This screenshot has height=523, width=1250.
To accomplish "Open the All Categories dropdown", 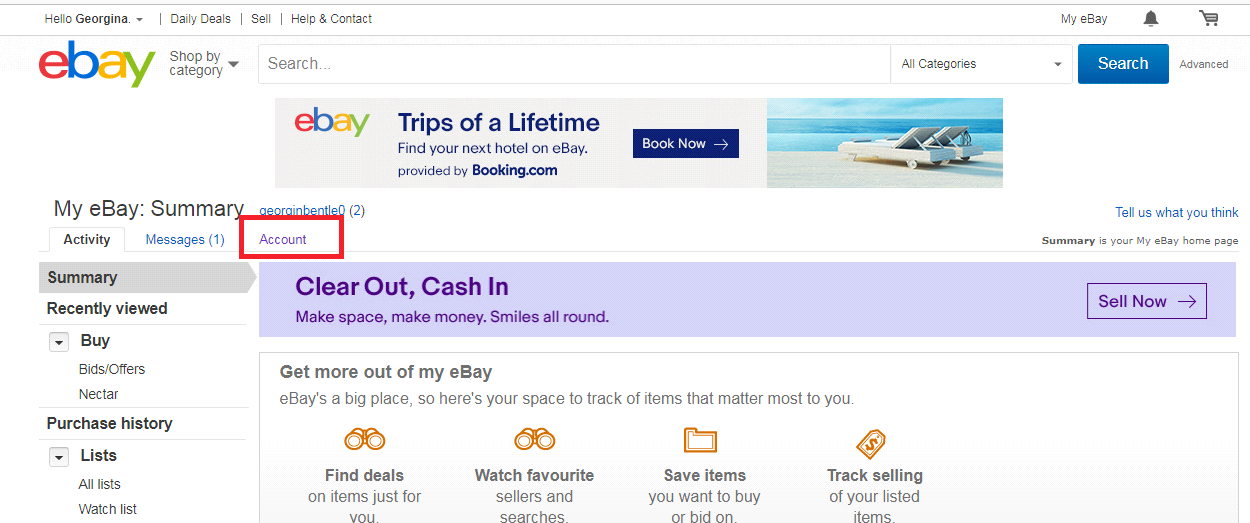I will tap(981, 64).
